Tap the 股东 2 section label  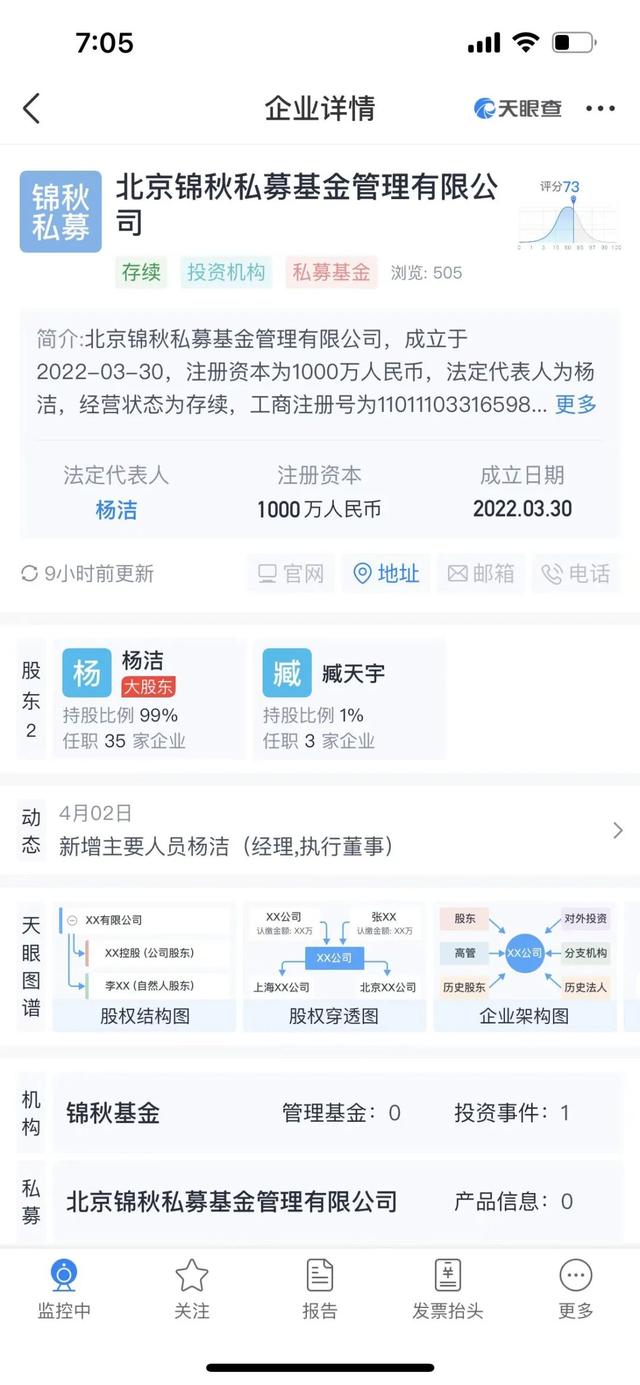(31, 700)
